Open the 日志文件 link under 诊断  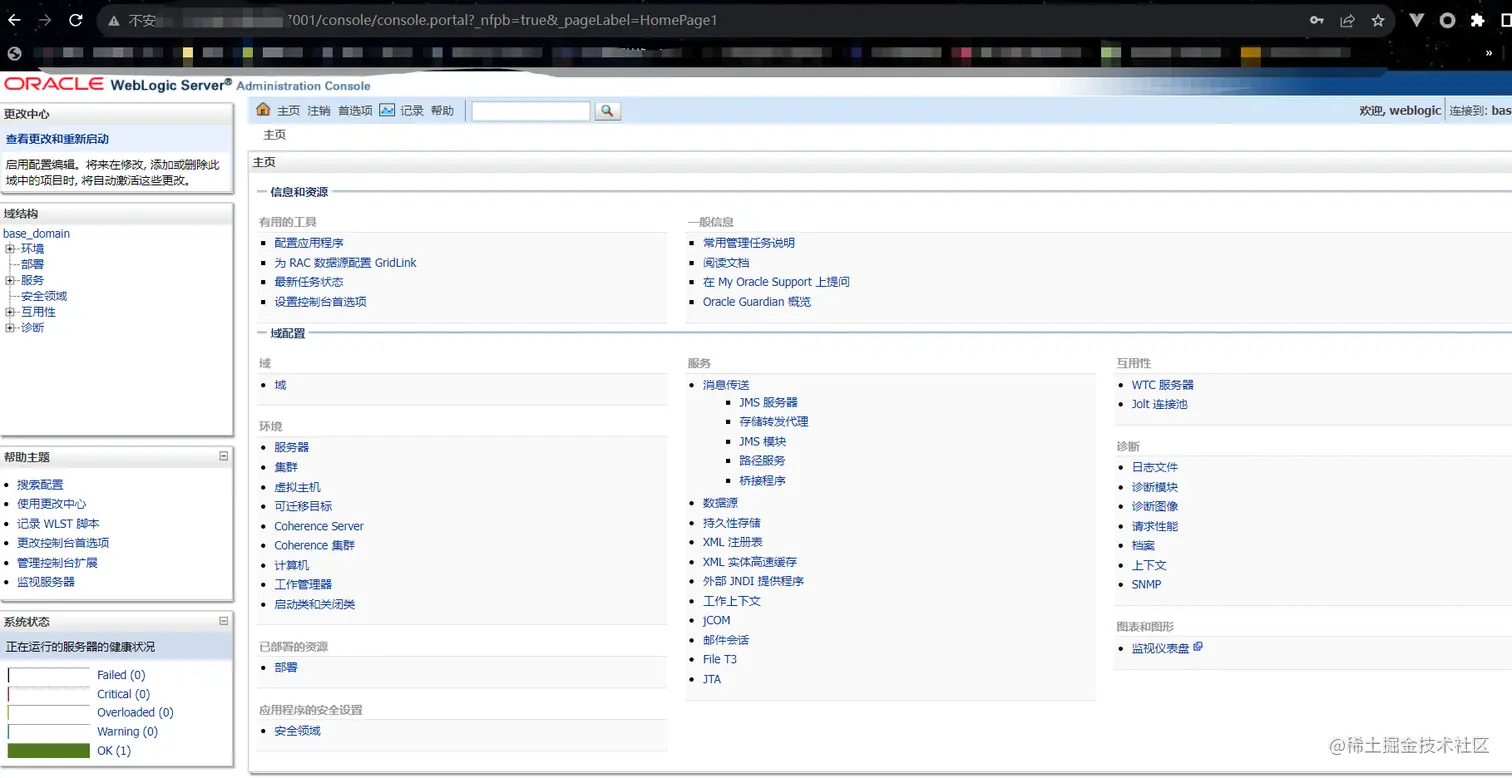[x=1155, y=467]
